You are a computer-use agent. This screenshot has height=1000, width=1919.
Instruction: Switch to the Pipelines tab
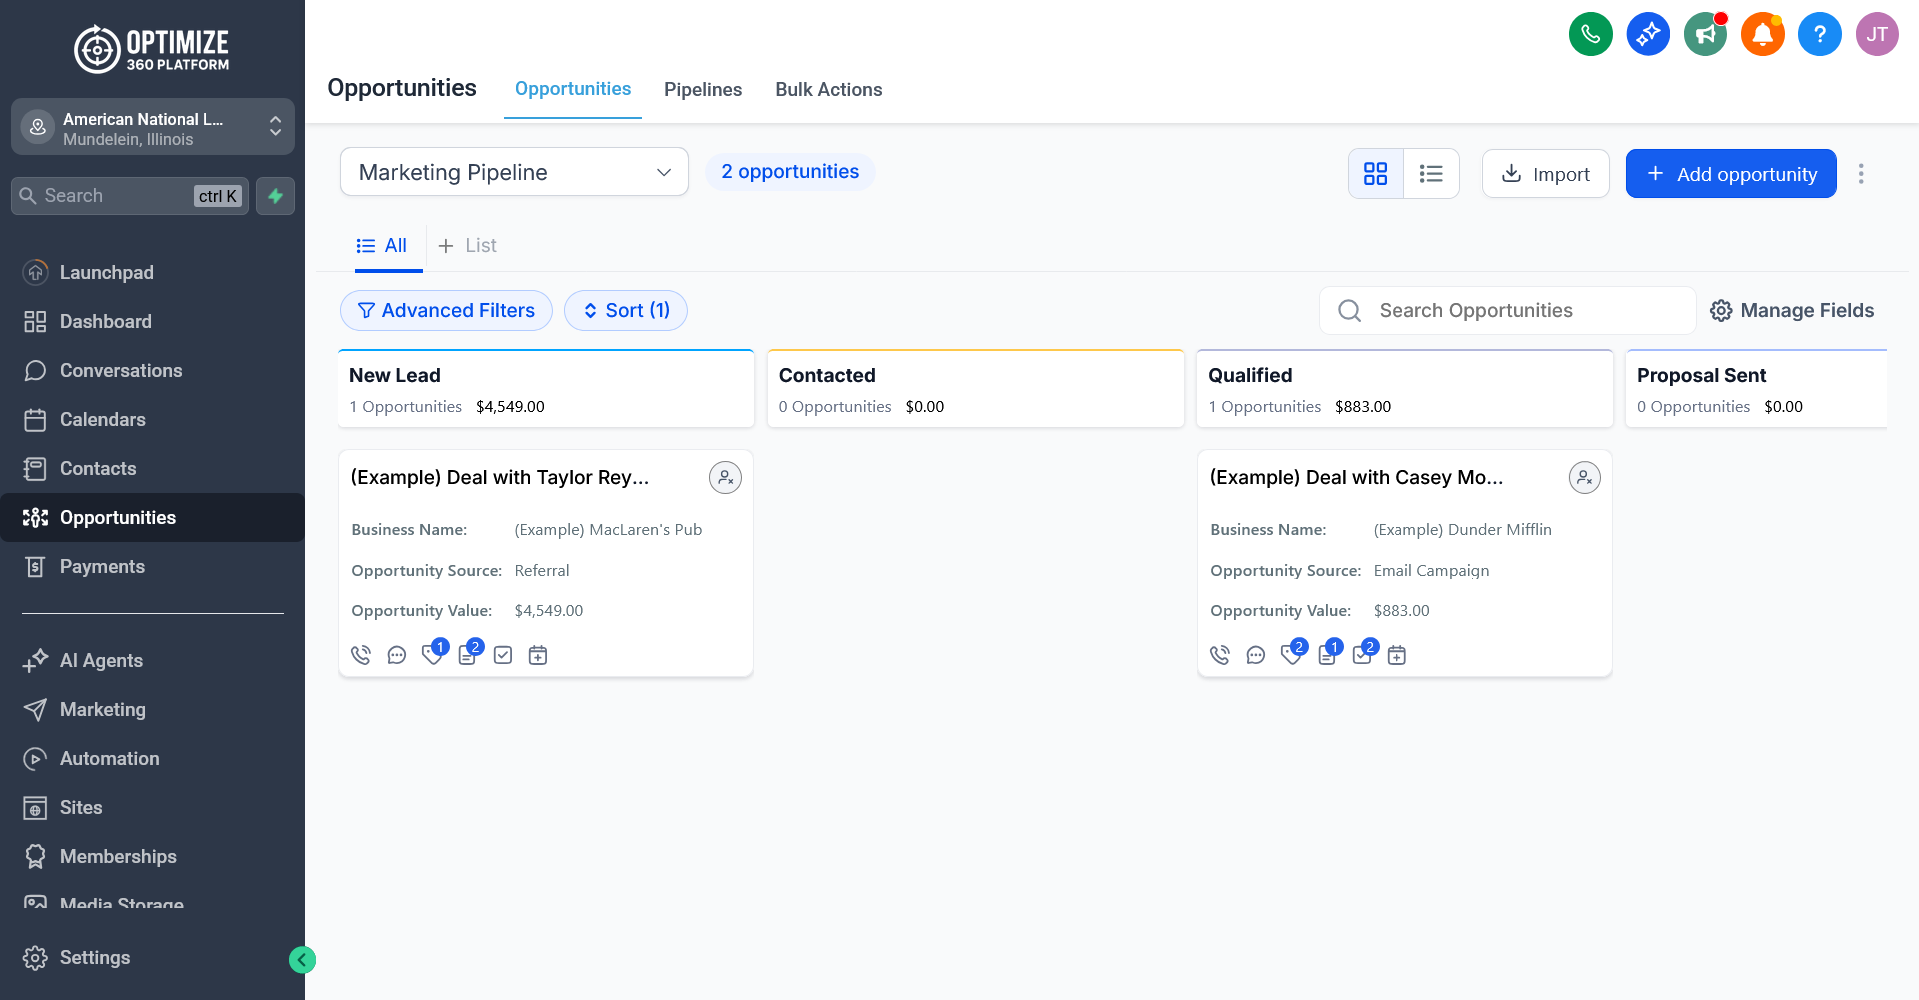coord(703,90)
